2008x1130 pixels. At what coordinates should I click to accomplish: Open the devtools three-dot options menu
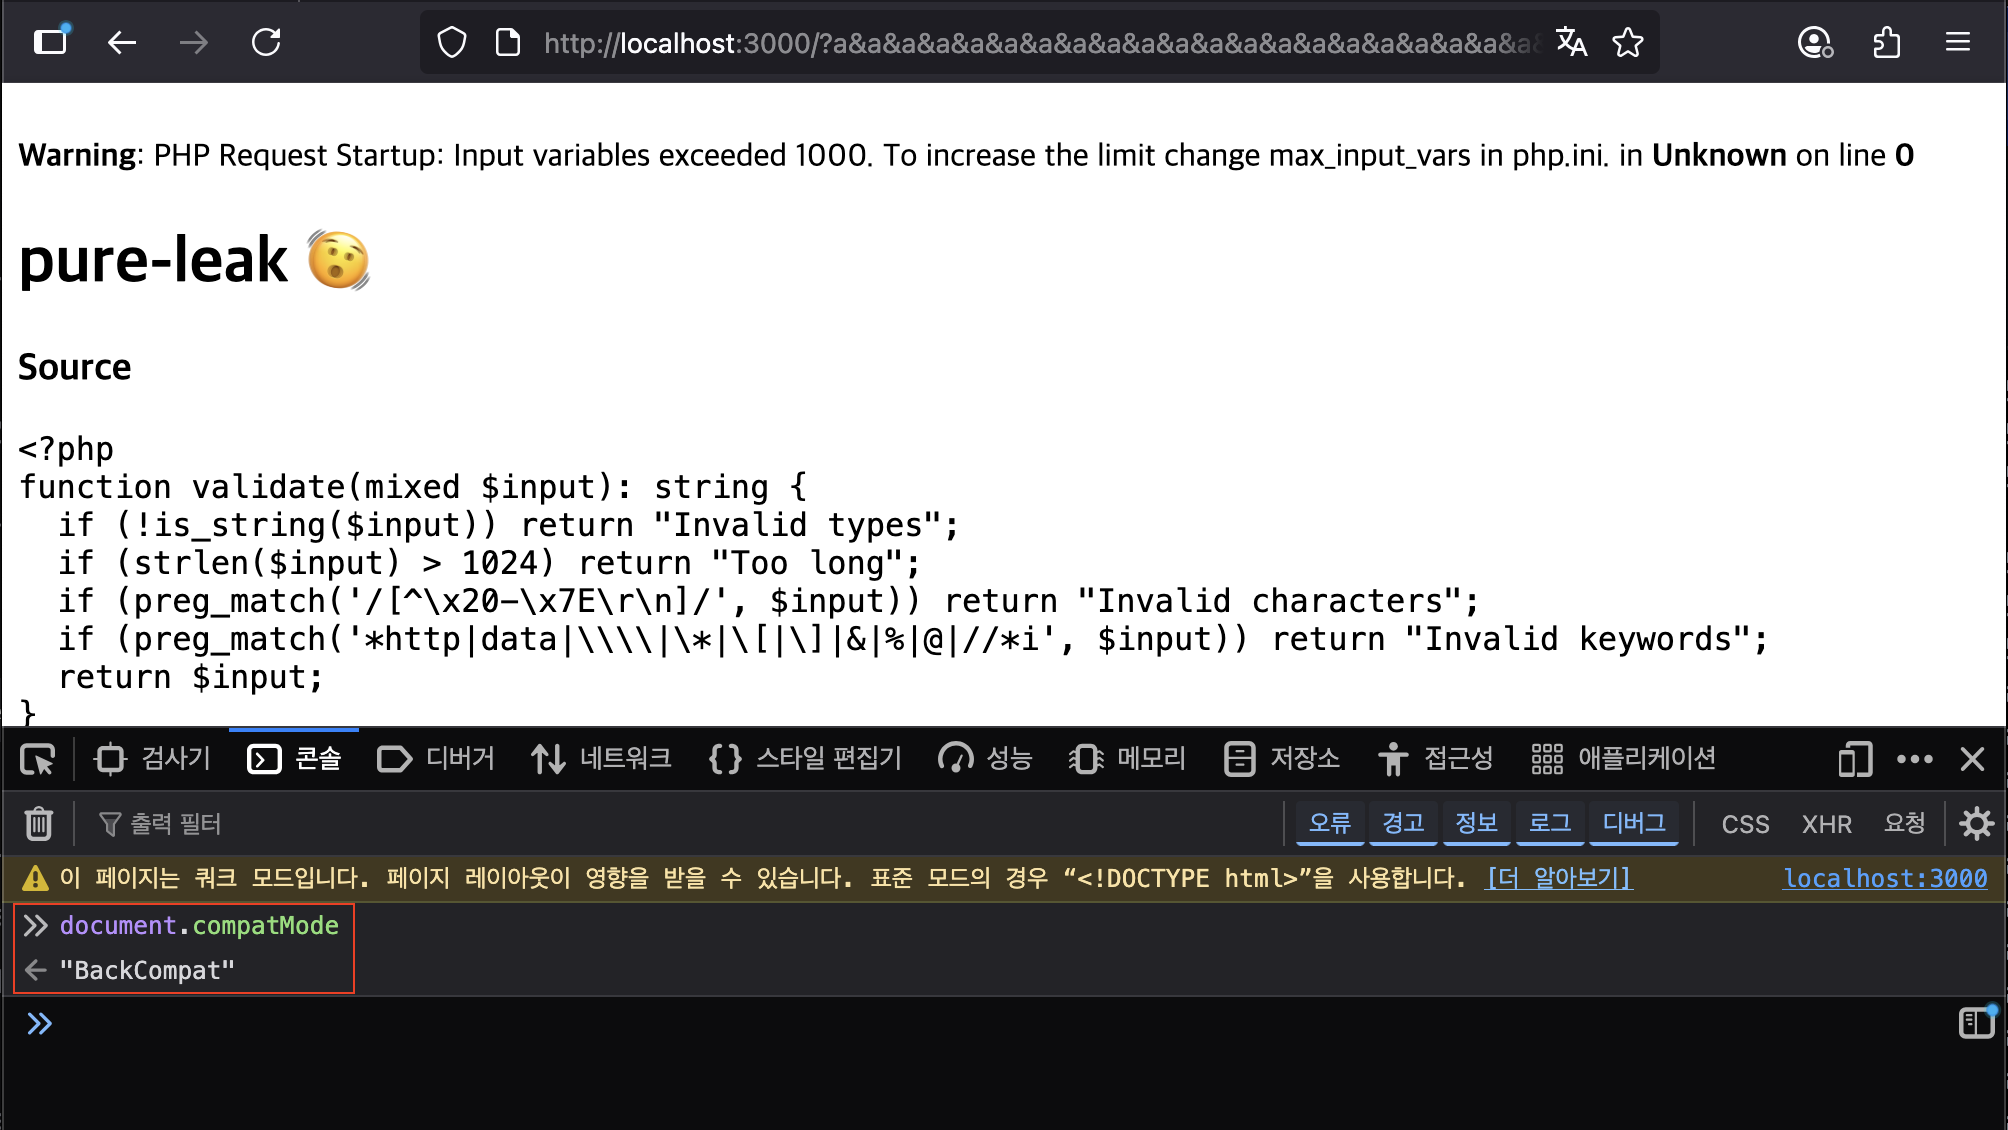pyautogui.click(x=1914, y=760)
